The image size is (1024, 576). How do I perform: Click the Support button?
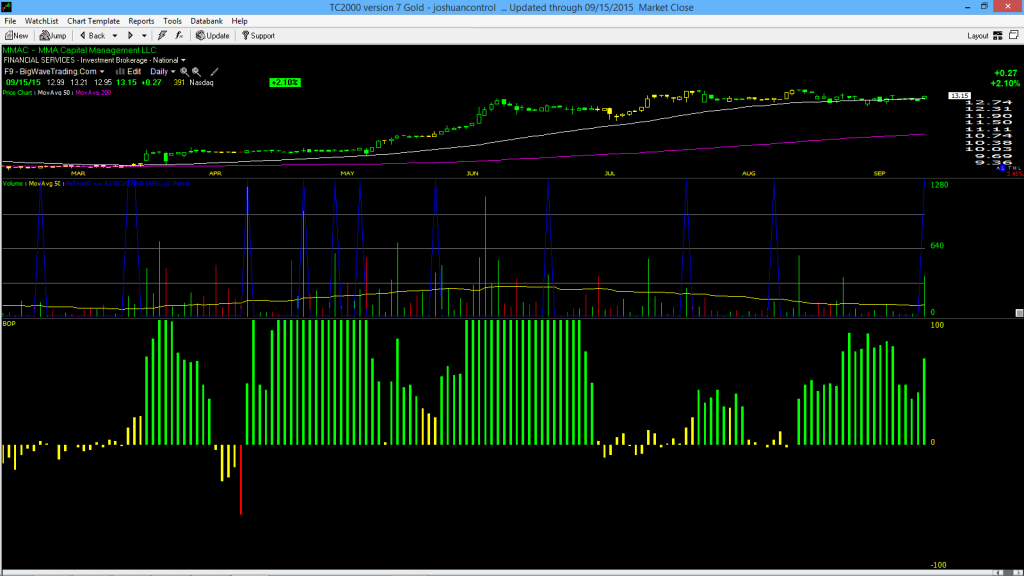tap(259, 36)
